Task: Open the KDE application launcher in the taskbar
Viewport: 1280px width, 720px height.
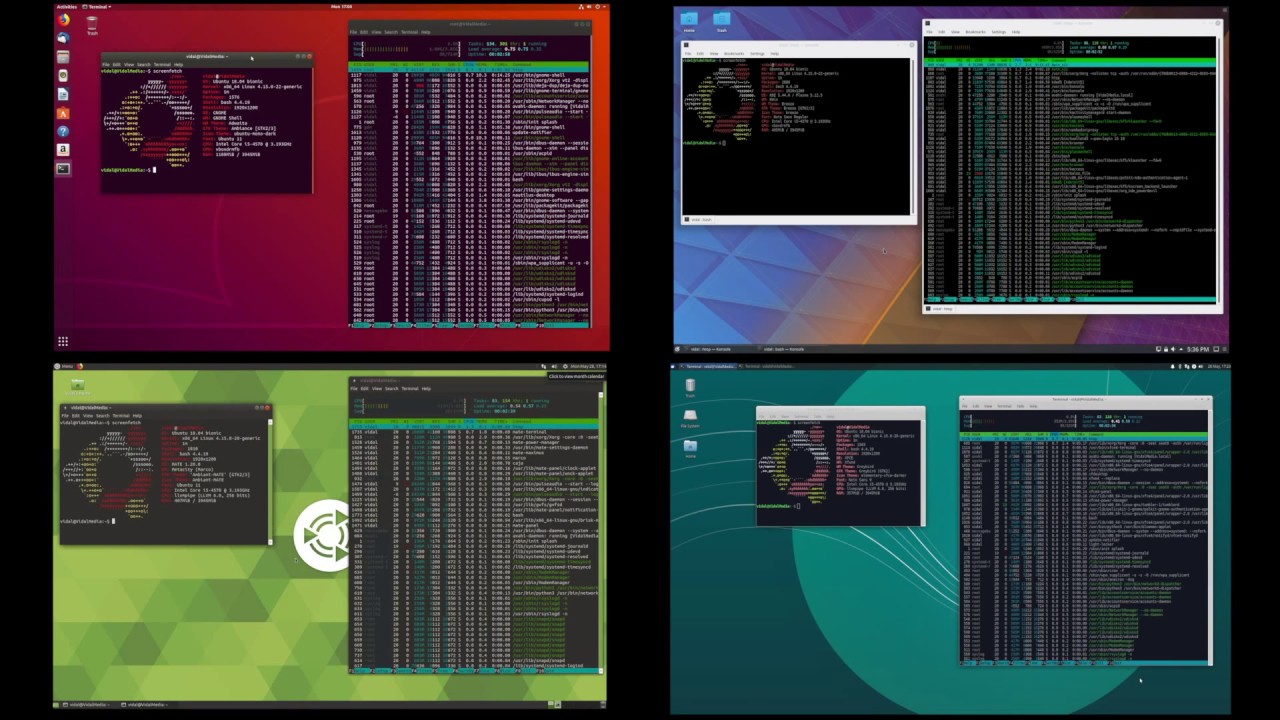Action: point(677,349)
